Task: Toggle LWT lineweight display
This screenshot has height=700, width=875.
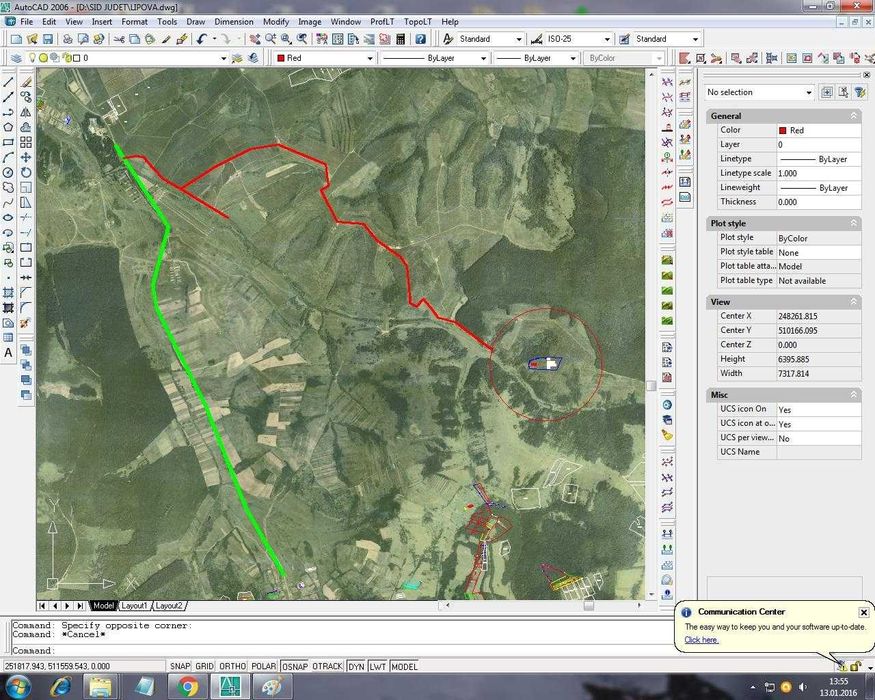Action: tap(378, 666)
